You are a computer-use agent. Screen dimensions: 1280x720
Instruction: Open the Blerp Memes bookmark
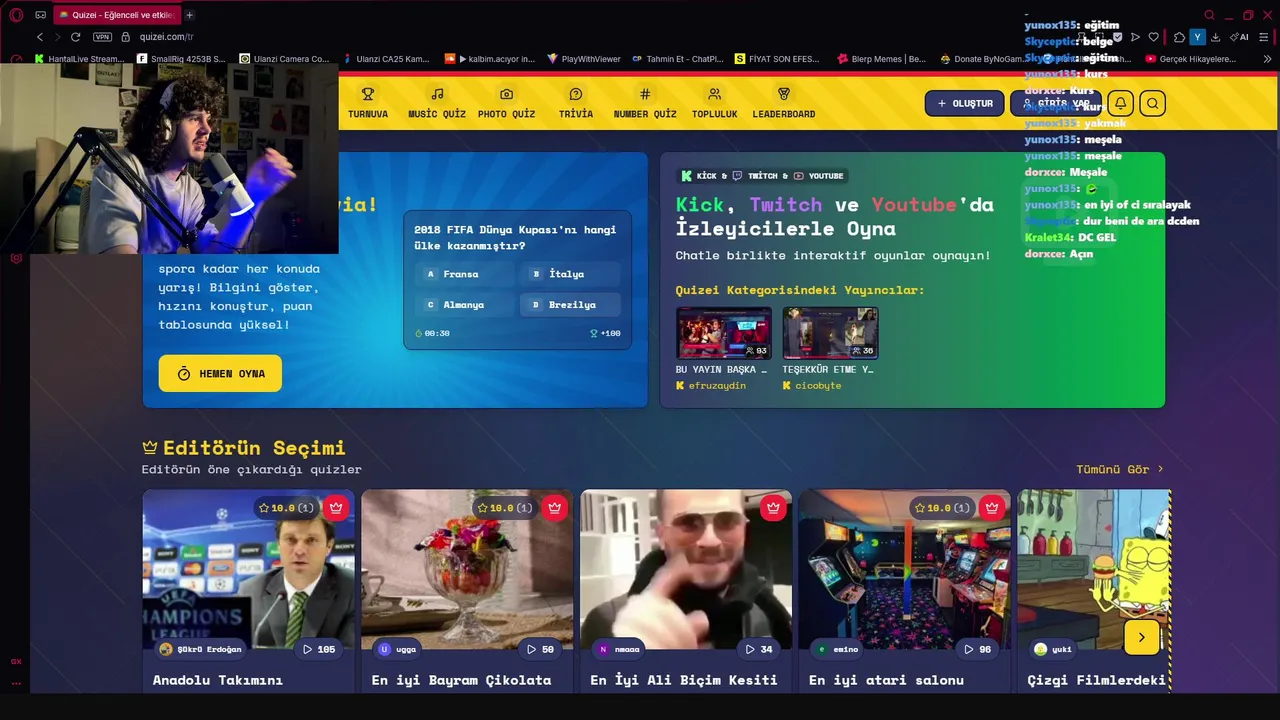point(881,59)
